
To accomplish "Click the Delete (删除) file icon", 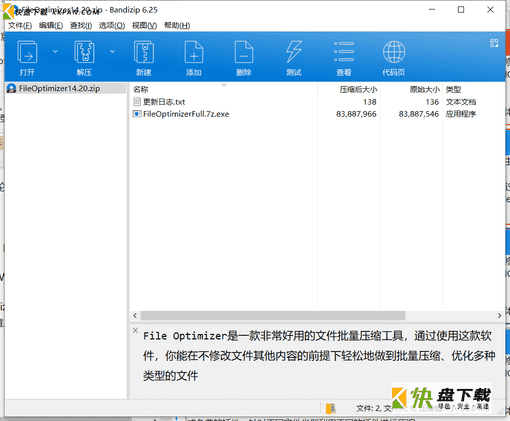I will [x=244, y=52].
